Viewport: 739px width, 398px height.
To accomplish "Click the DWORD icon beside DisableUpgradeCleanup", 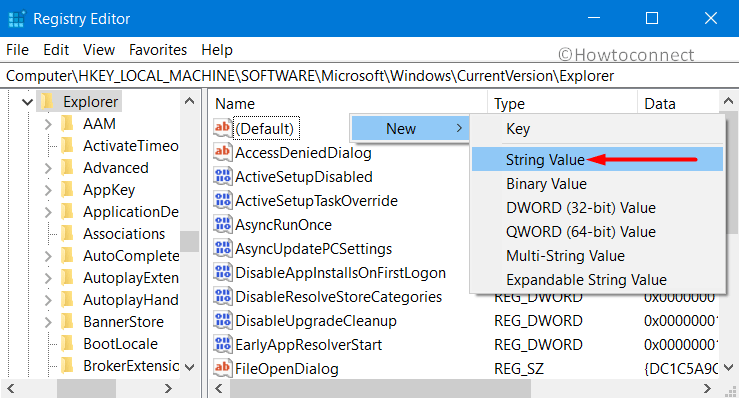I will [222, 321].
